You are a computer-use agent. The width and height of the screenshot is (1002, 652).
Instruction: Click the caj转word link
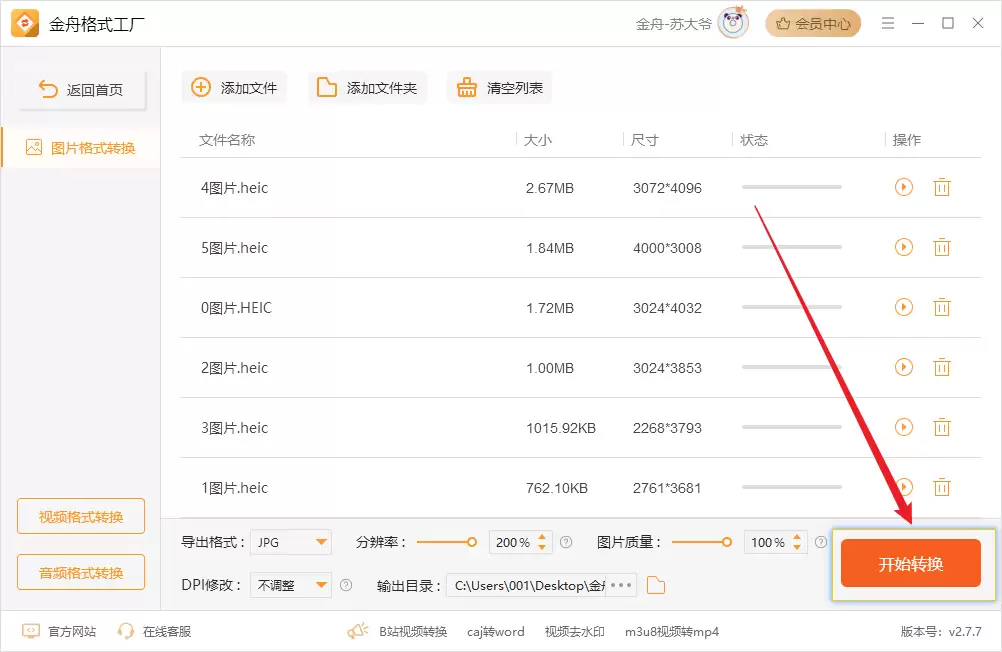point(495,632)
